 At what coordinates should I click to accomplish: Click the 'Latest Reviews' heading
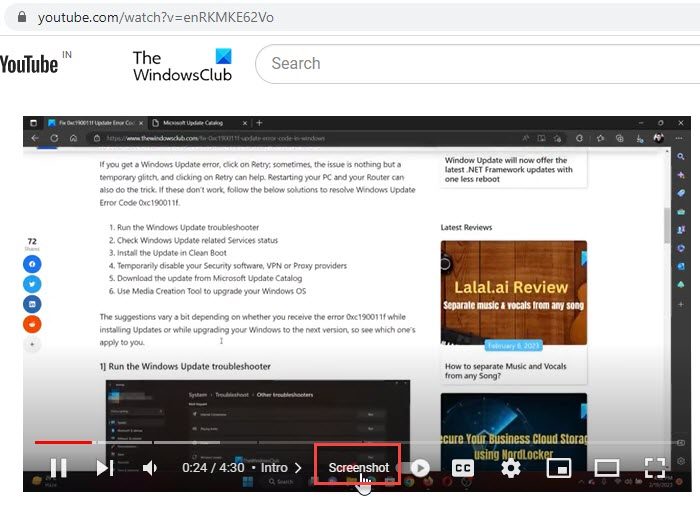466,227
